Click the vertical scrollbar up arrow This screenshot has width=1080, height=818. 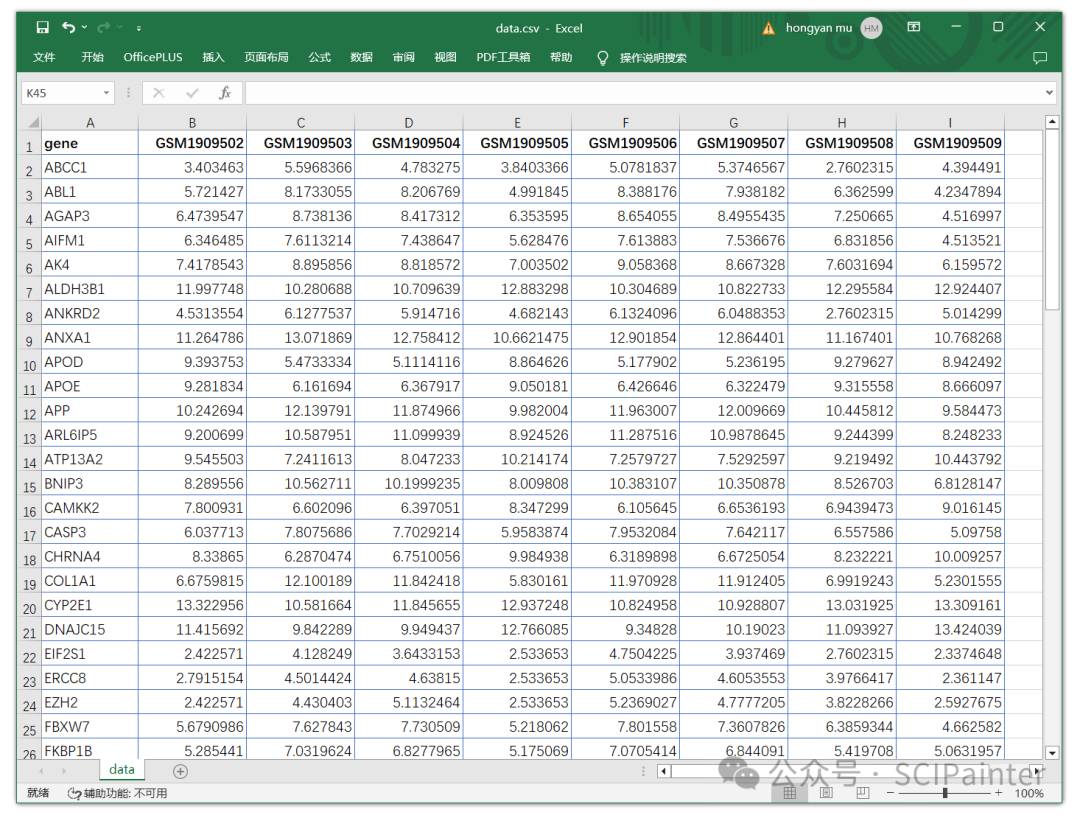[x=1052, y=122]
